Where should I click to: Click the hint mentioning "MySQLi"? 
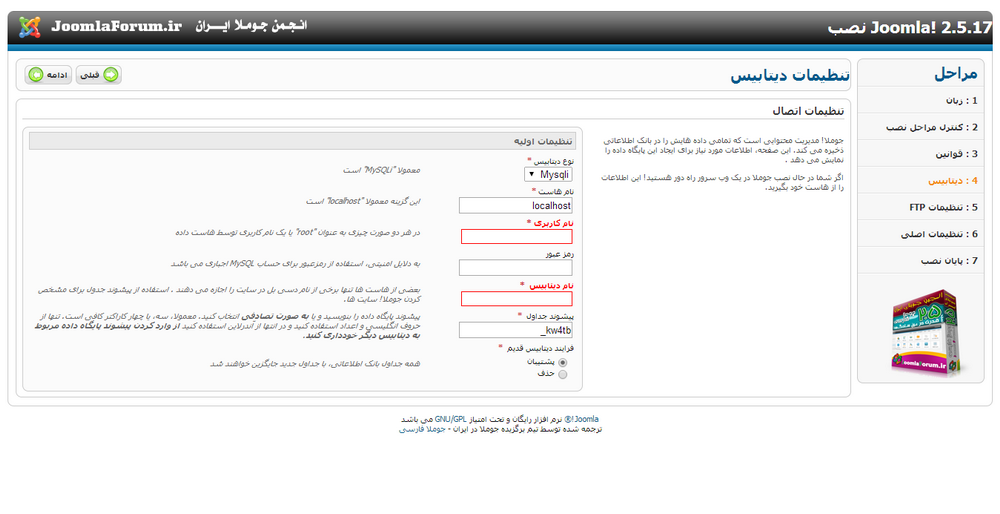(x=381, y=170)
